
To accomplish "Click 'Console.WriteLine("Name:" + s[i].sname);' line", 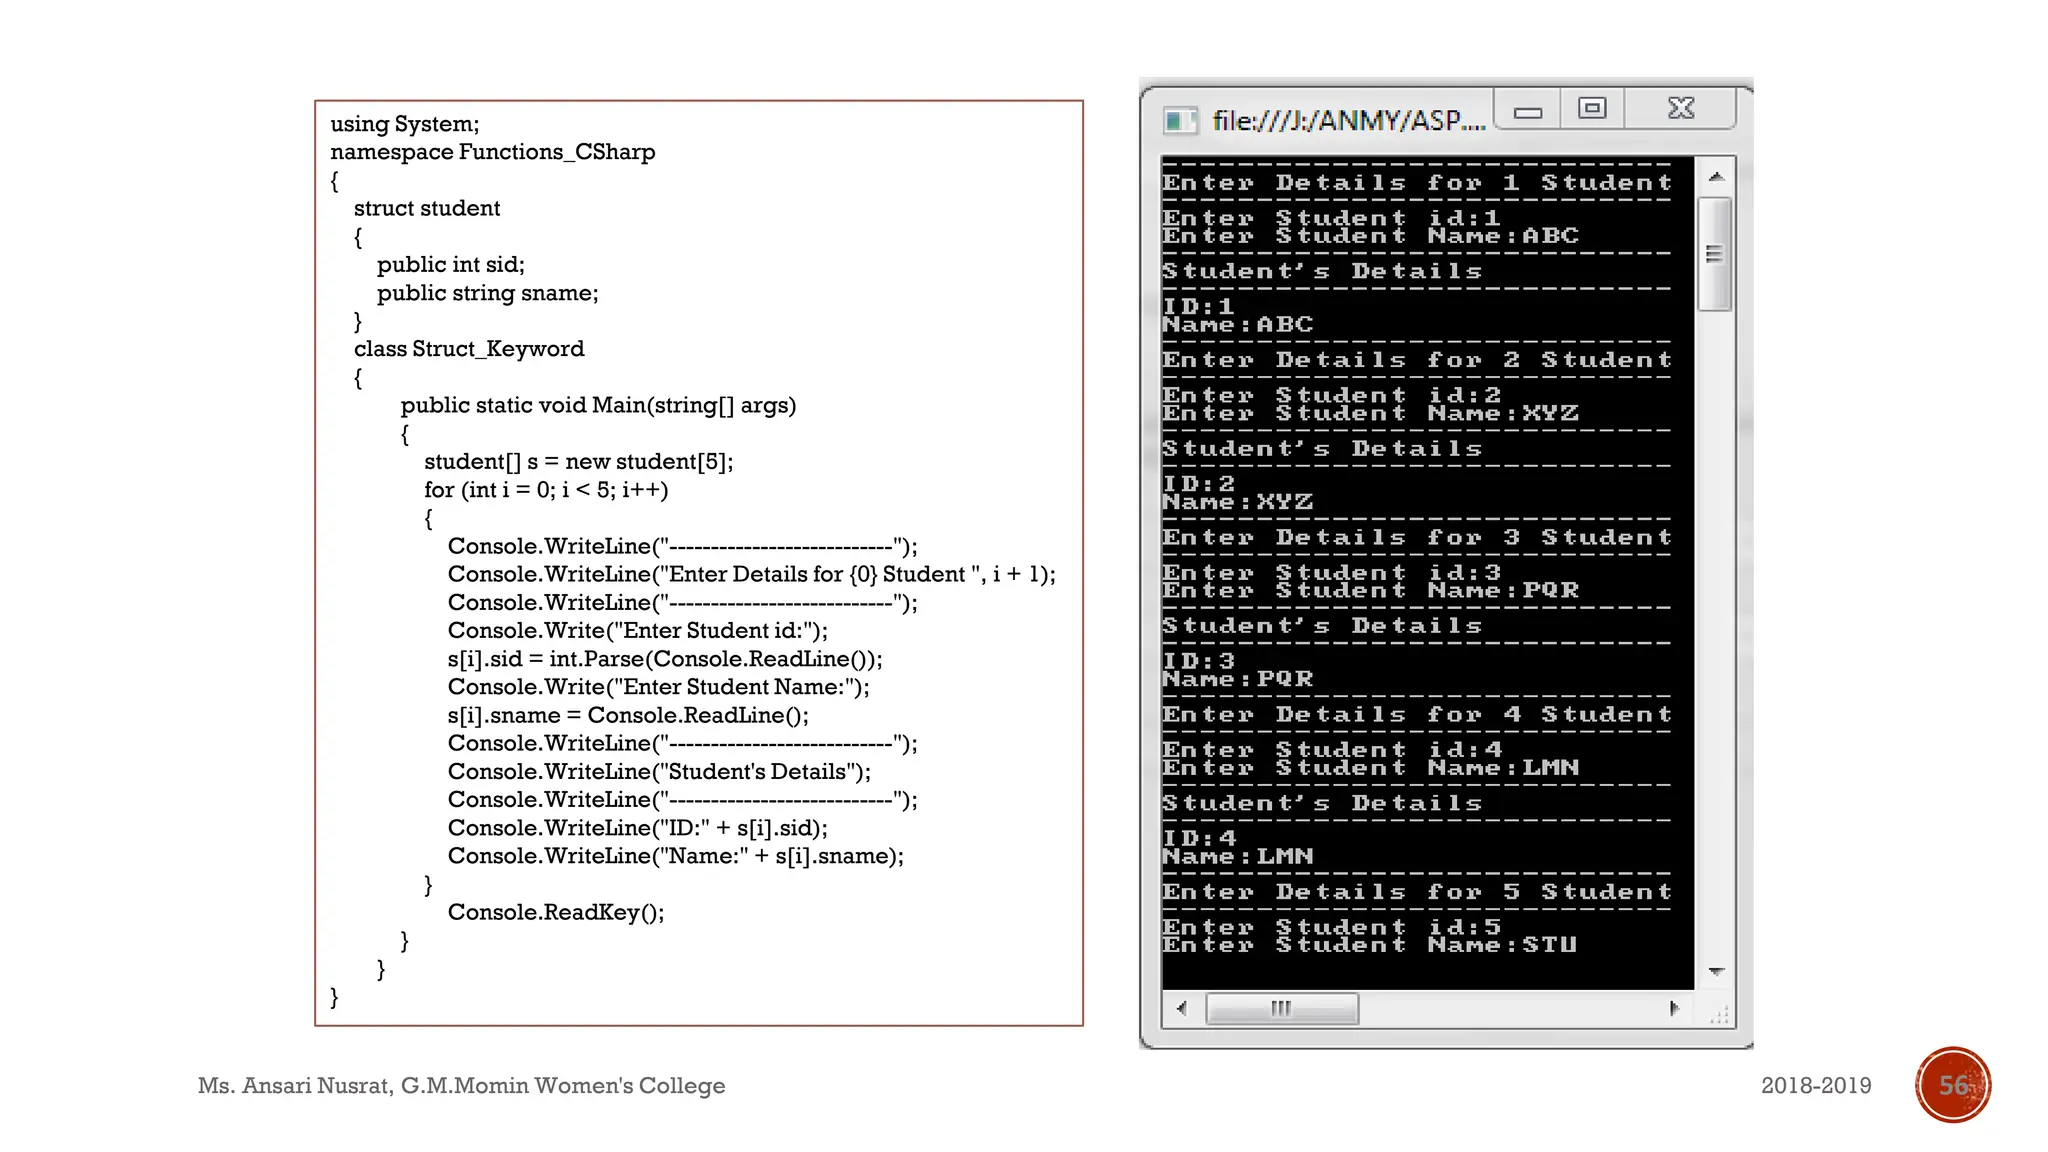I will point(676,856).
